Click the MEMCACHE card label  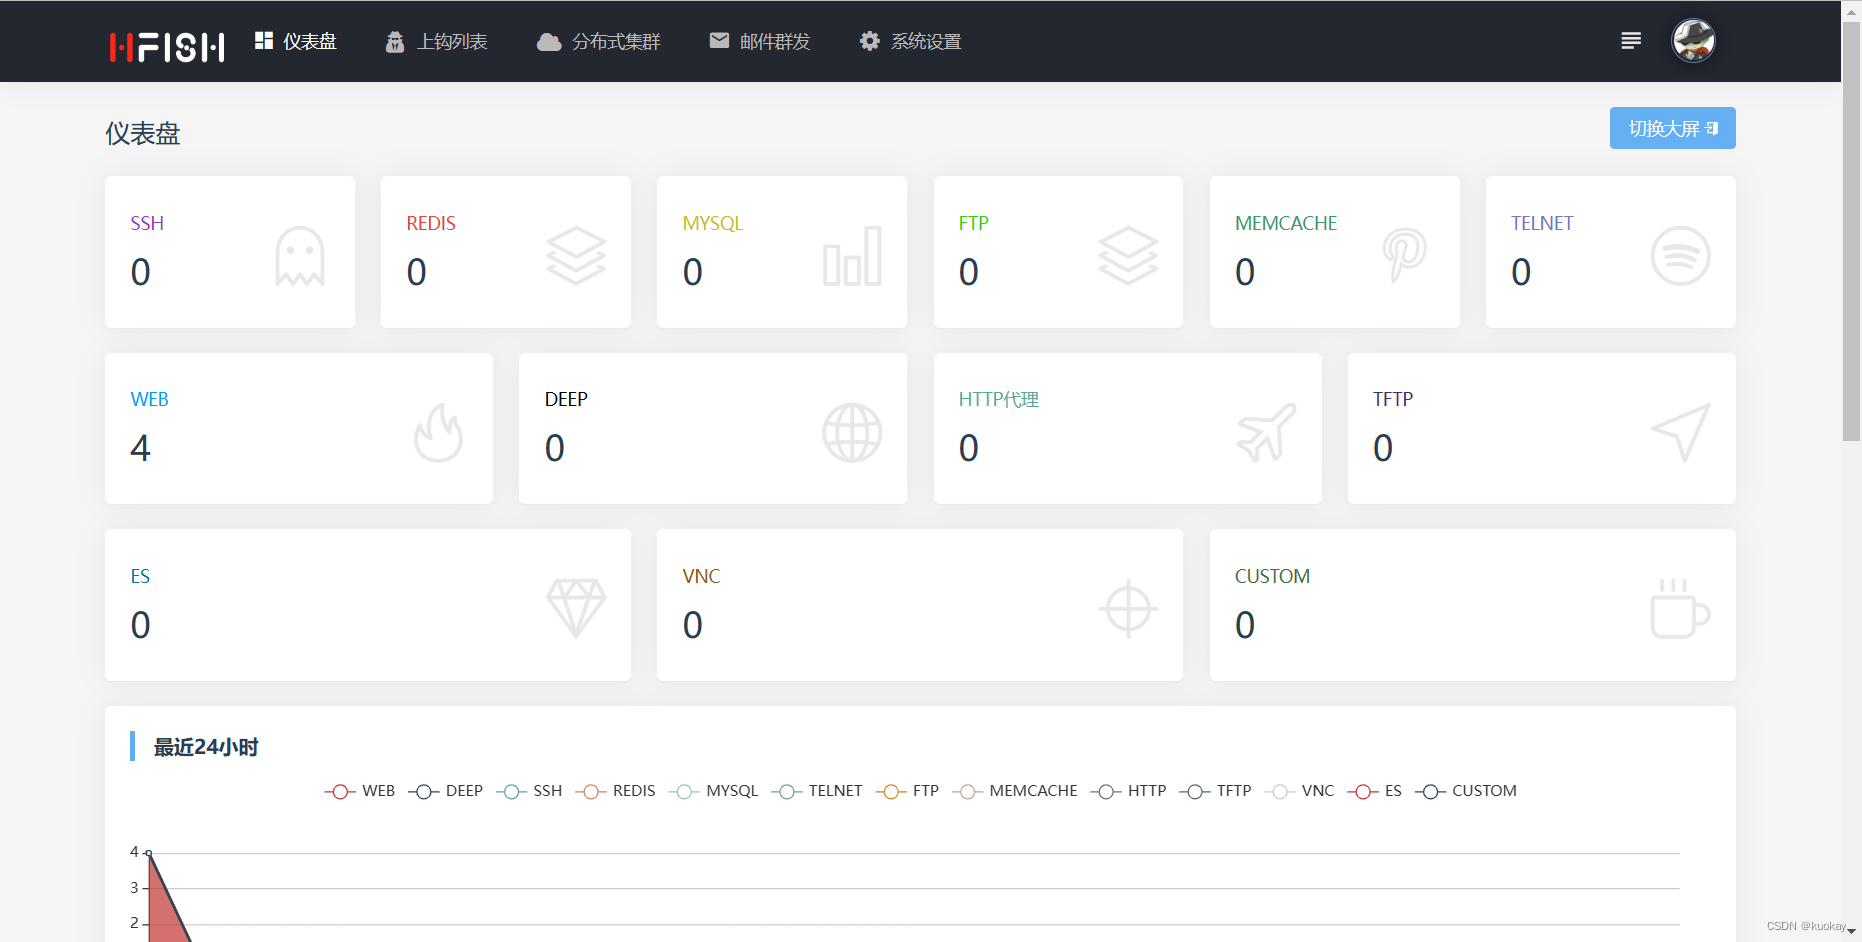1286,223
